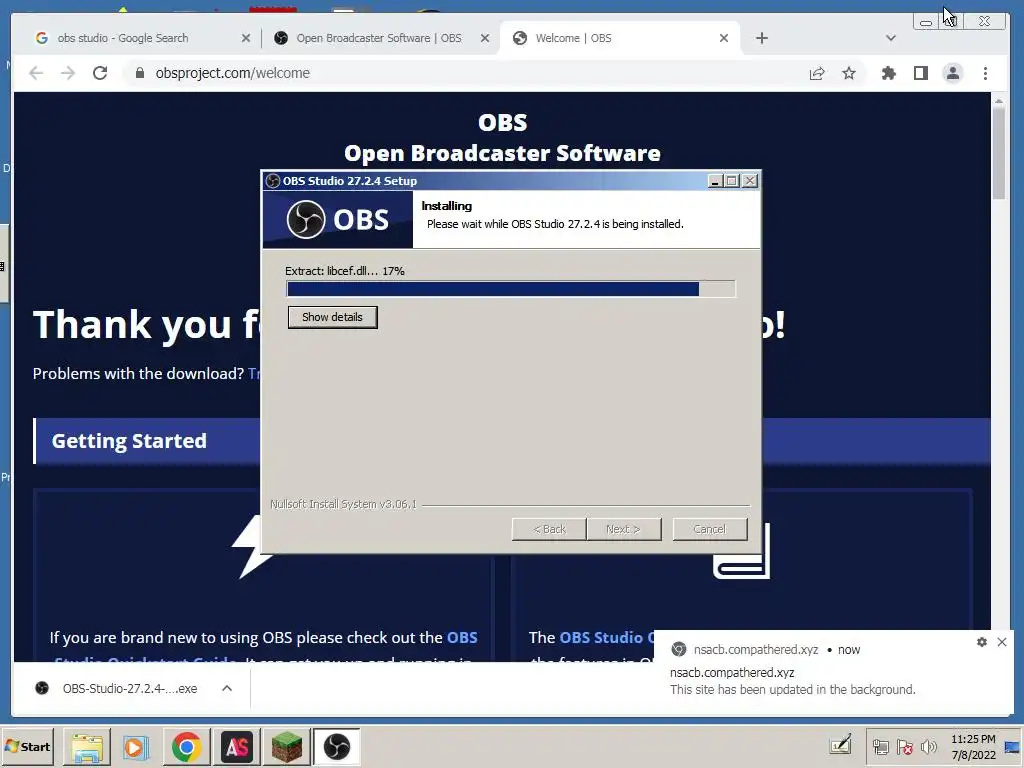Click the OBS installer taskbar icon
The height and width of the screenshot is (768, 1024).
[336, 747]
